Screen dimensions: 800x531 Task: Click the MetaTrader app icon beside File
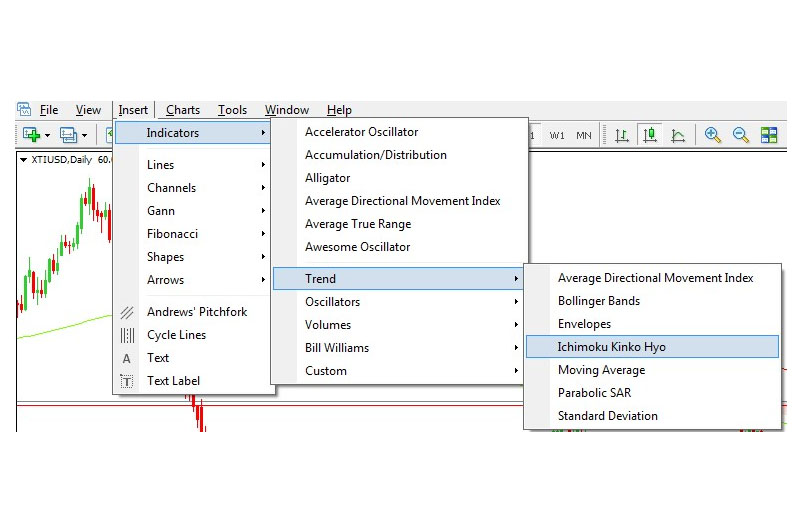tap(24, 109)
